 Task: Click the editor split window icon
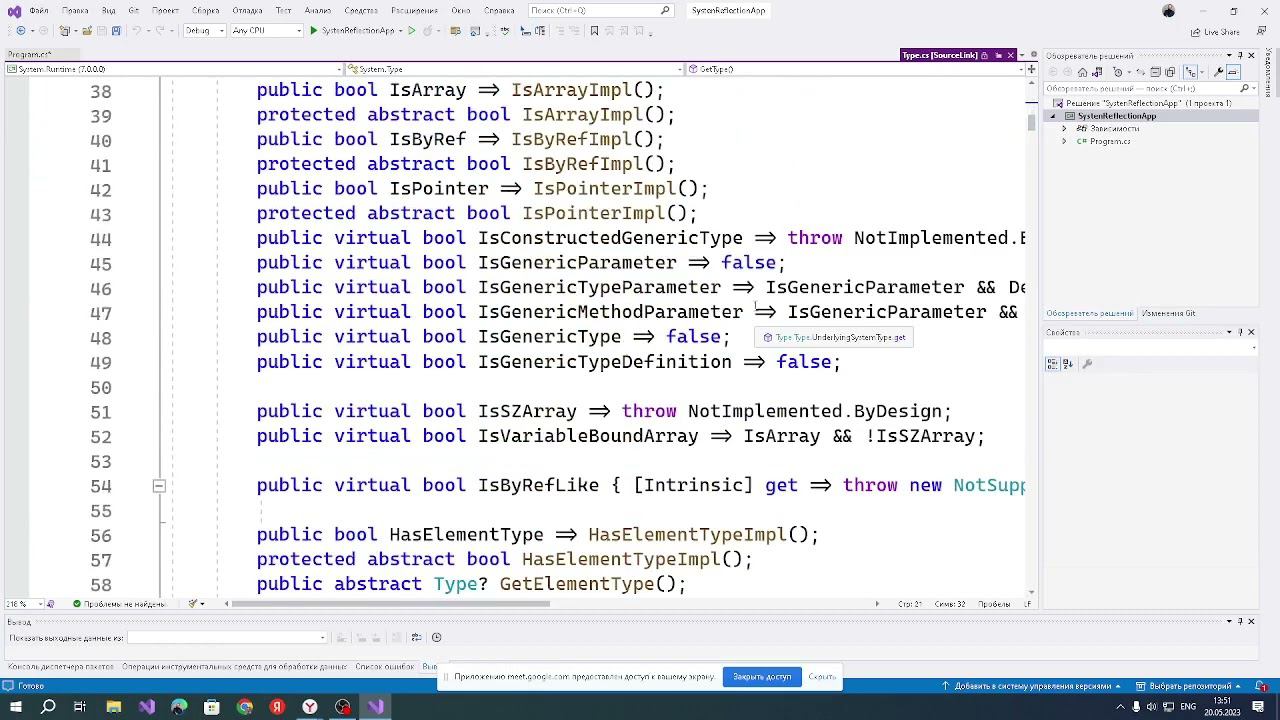coord(1031,69)
